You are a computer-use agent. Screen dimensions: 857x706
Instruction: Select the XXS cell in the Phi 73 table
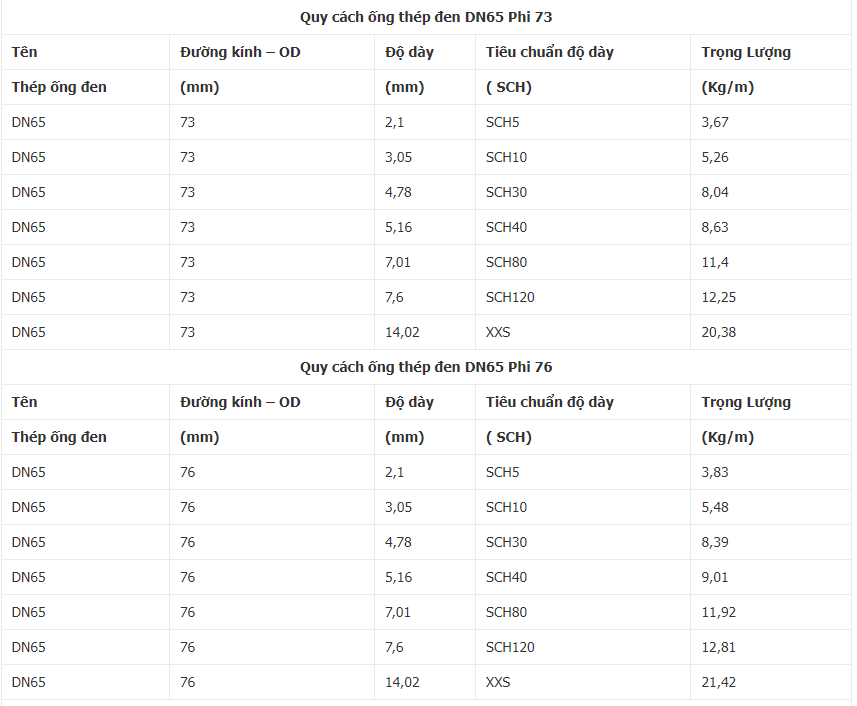tap(498, 332)
